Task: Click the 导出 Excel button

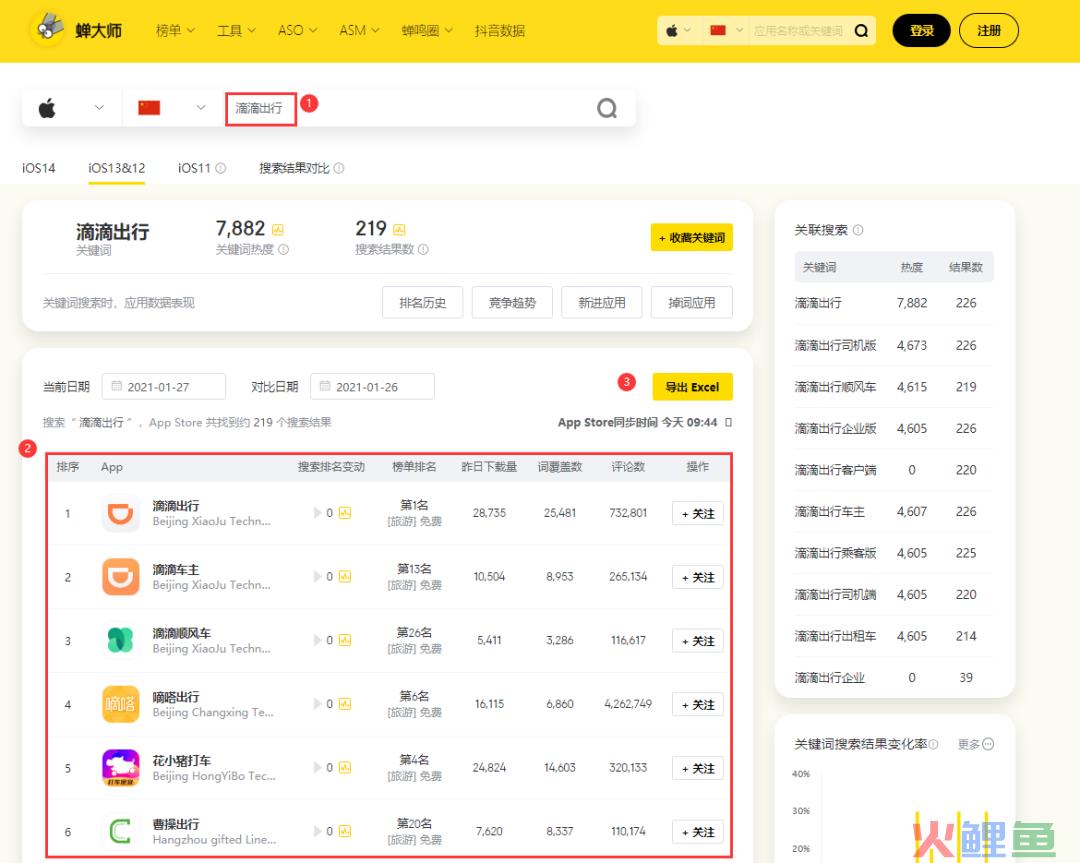Action: [x=692, y=387]
